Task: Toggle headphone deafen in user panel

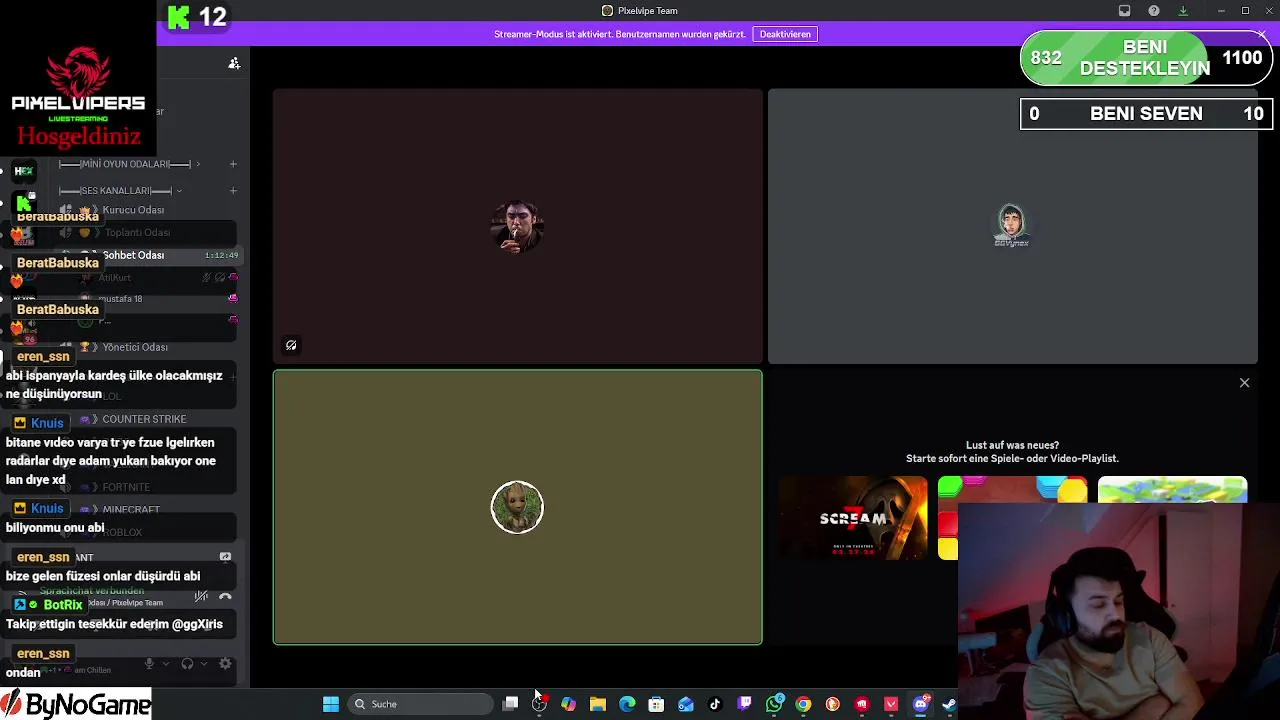Action: 187,664
